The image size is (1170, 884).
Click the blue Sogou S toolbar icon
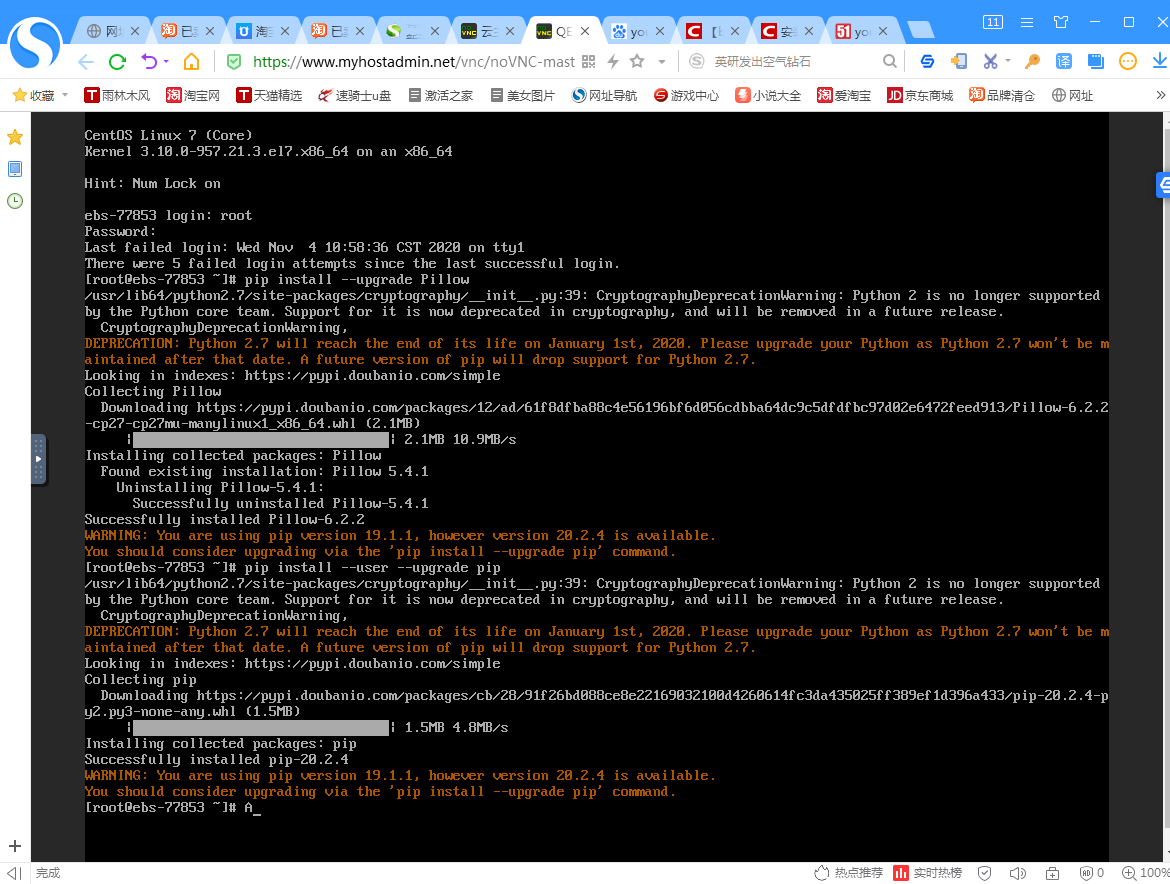[927, 61]
